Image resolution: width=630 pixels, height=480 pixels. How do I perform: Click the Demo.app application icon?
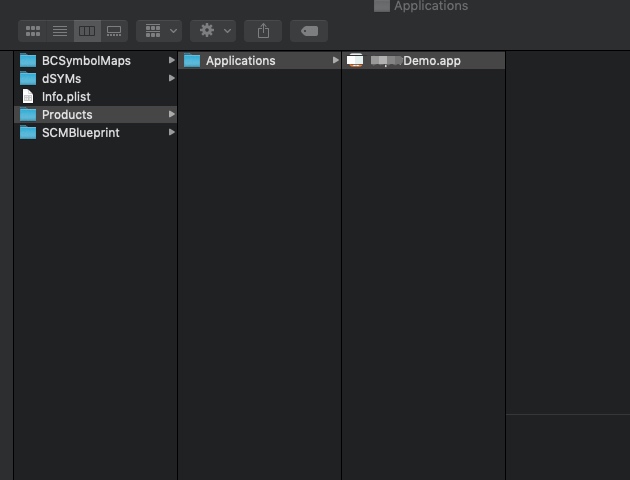coord(355,61)
